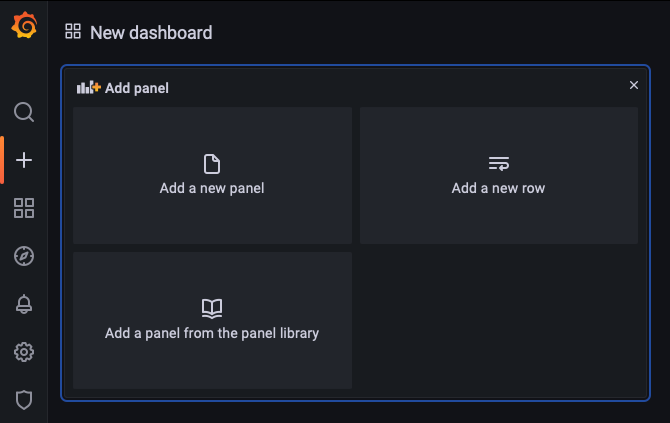The height and width of the screenshot is (423, 670).
Task: Select the 'Add a new panel' label
Action: pyautogui.click(x=212, y=188)
